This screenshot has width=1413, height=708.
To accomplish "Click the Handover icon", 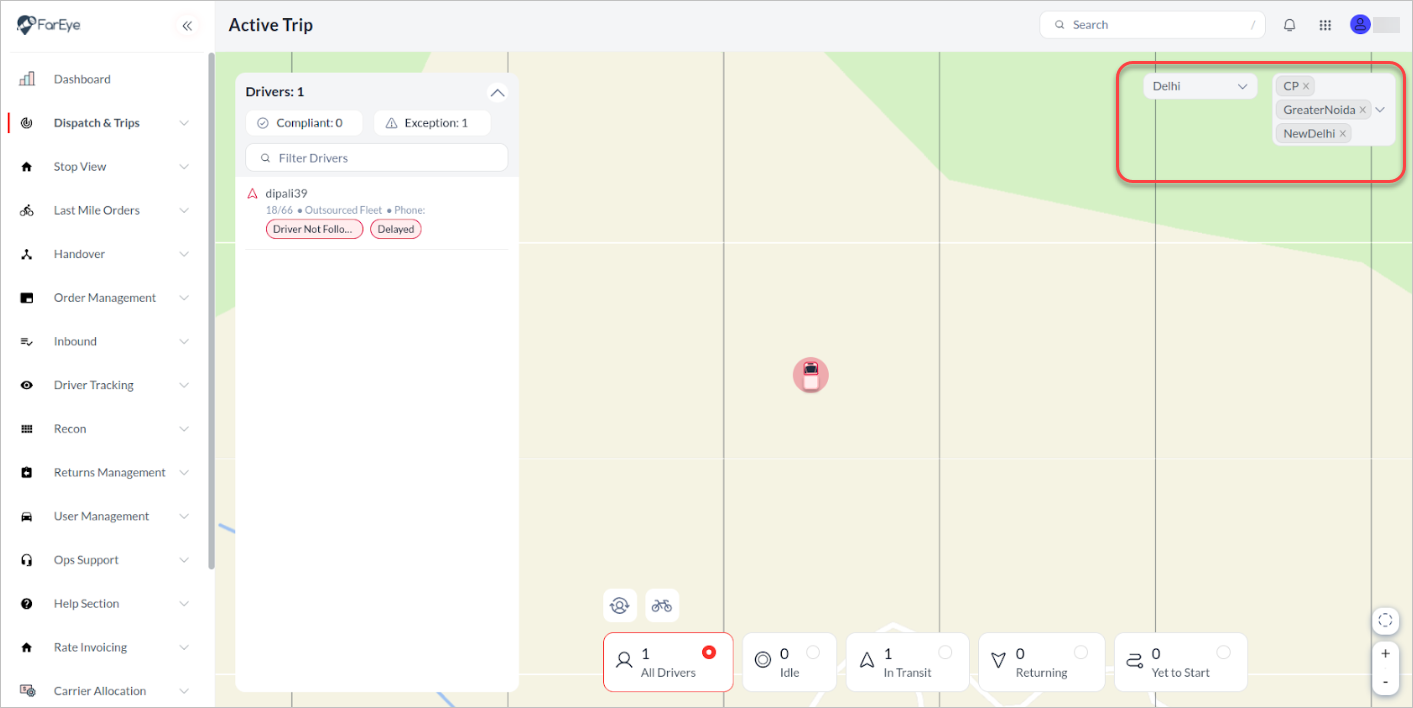I will [27, 254].
